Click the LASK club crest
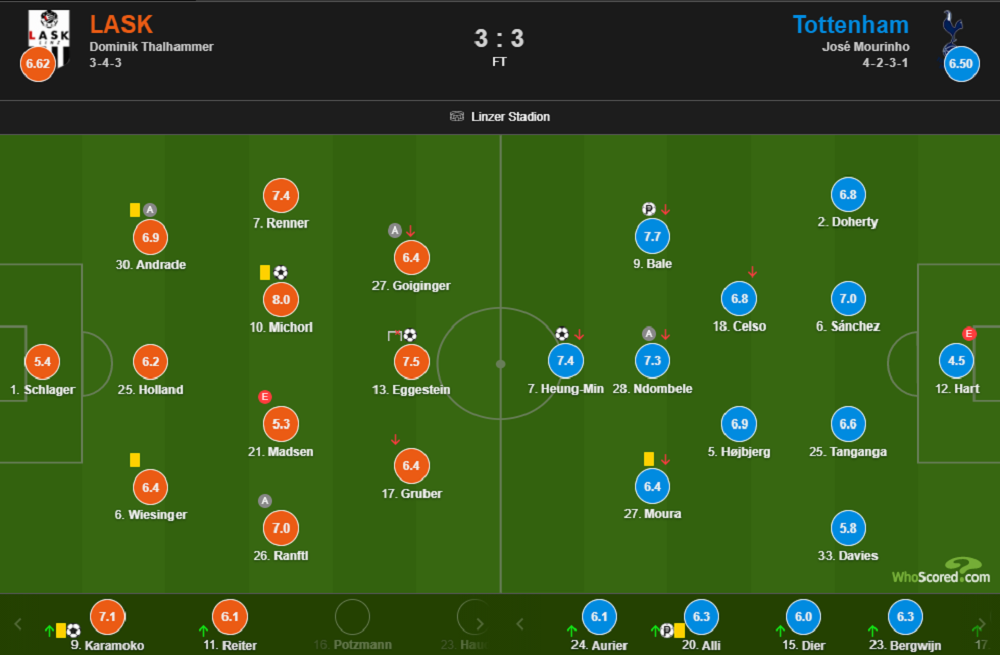Image resolution: width=1000 pixels, height=655 pixels. tap(49, 37)
